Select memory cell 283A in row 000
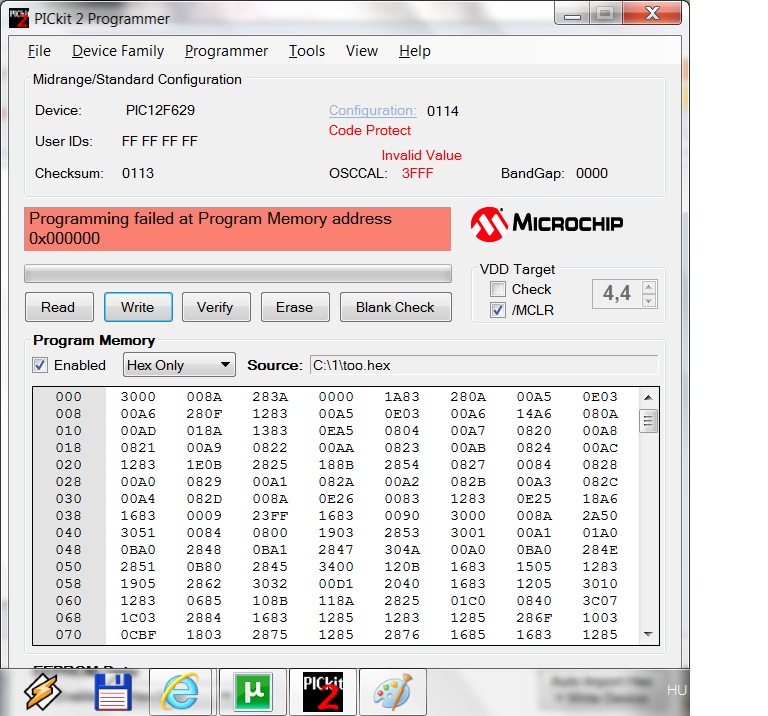Image resolution: width=768 pixels, height=716 pixels. 270,397
